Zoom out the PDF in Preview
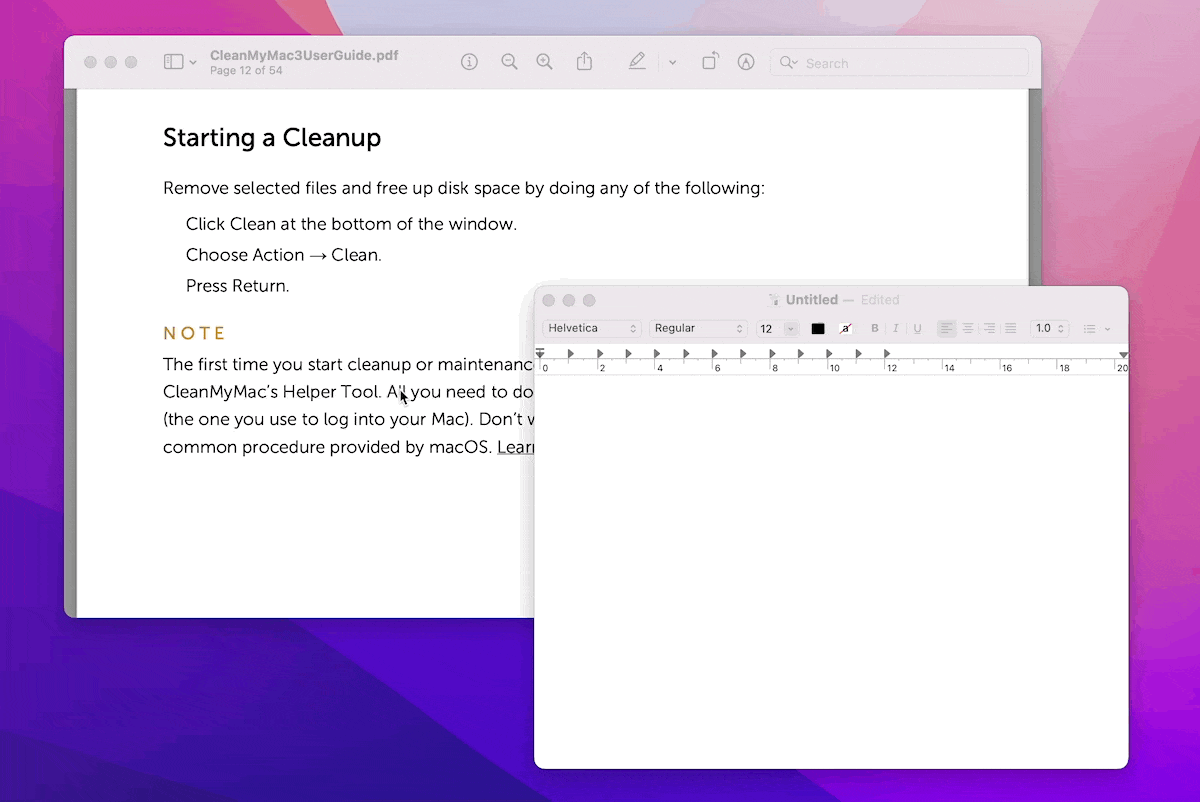Image resolution: width=1200 pixels, height=802 pixels. click(x=509, y=62)
